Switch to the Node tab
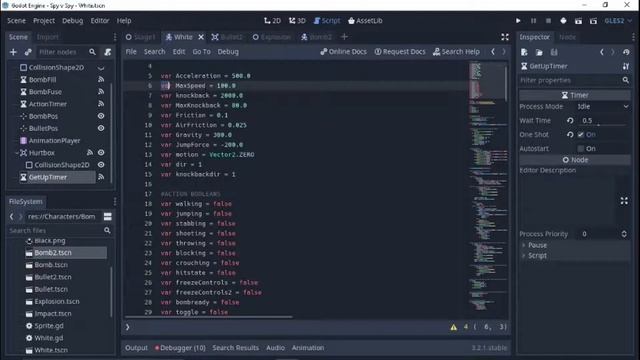The width and height of the screenshot is (640, 360). pos(567,37)
